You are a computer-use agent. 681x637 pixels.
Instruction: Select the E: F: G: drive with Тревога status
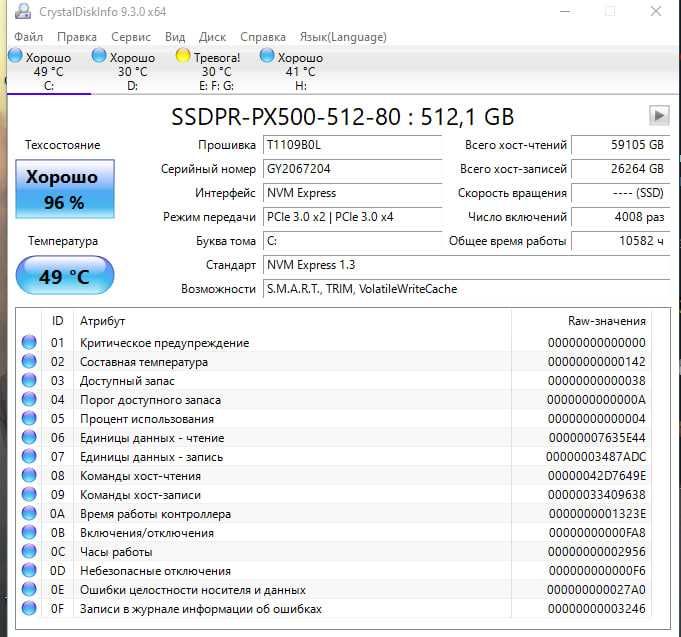coord(216,70)
